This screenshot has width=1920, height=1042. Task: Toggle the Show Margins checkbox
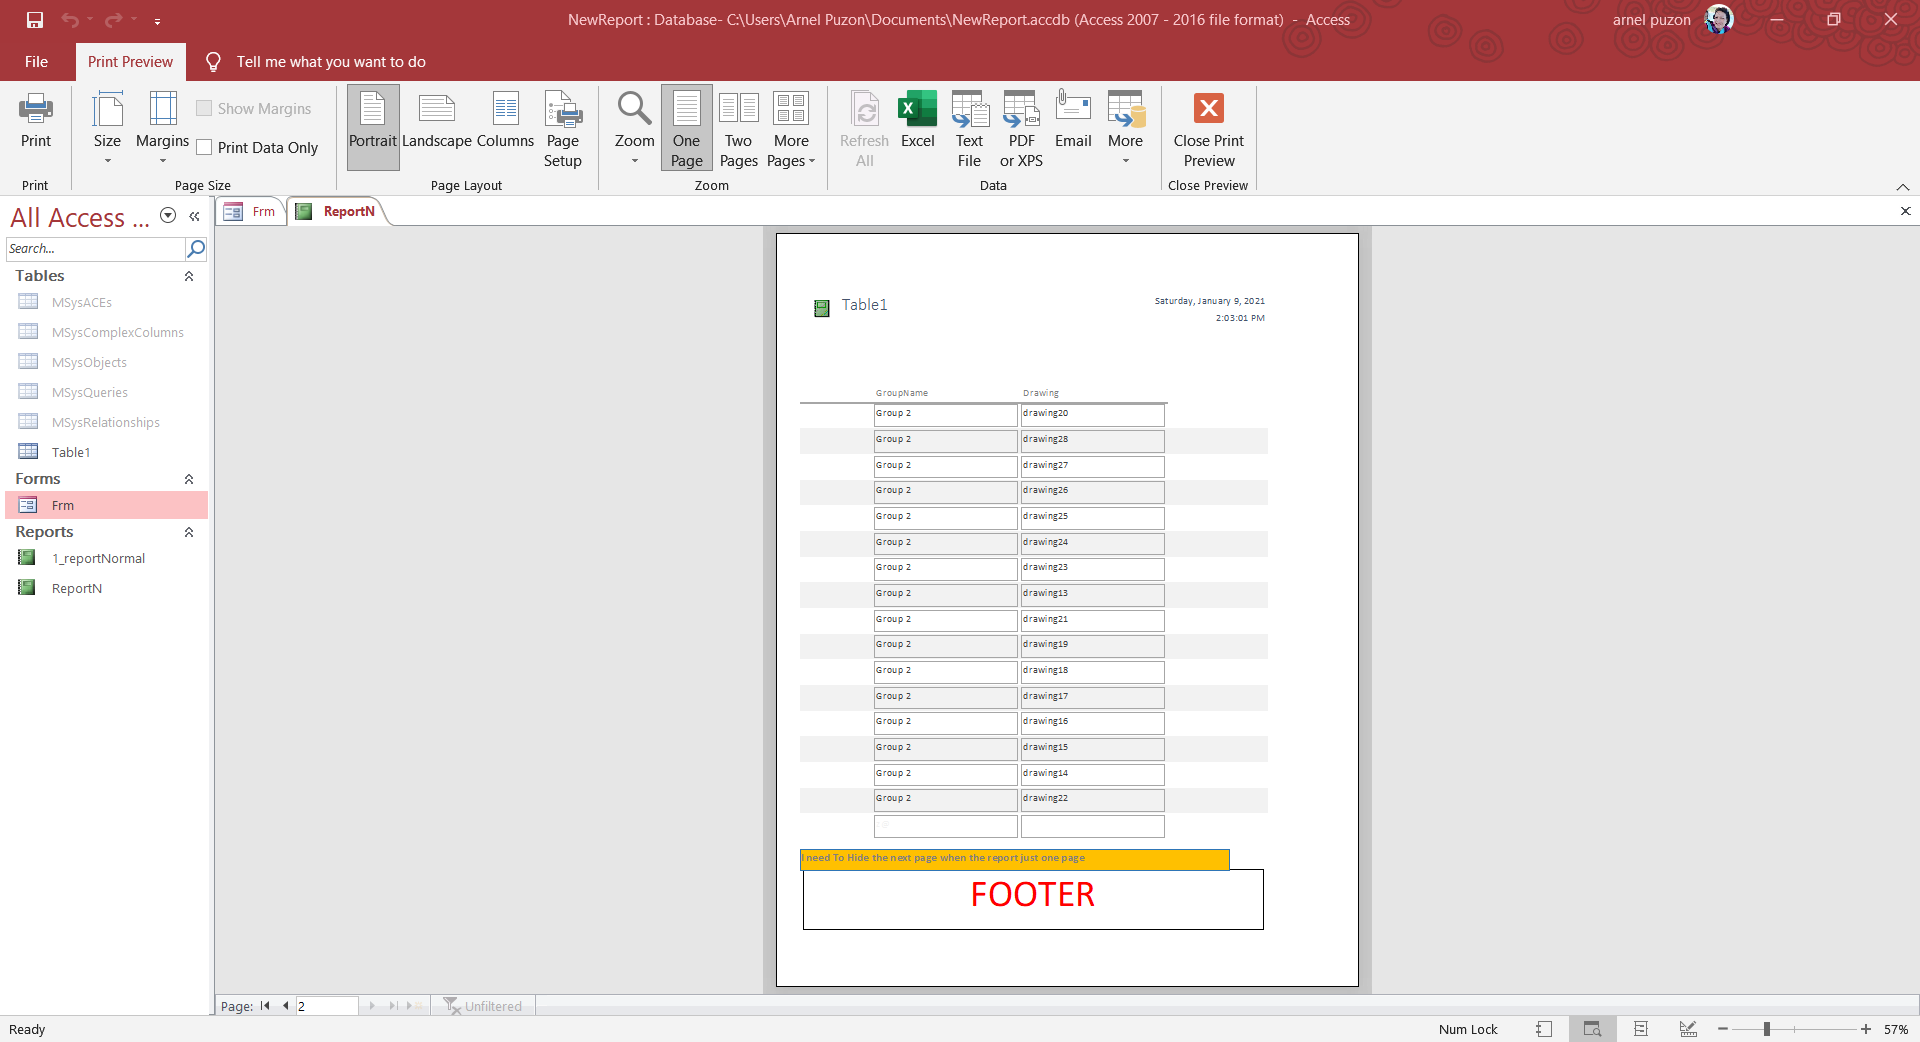[204, 108]
